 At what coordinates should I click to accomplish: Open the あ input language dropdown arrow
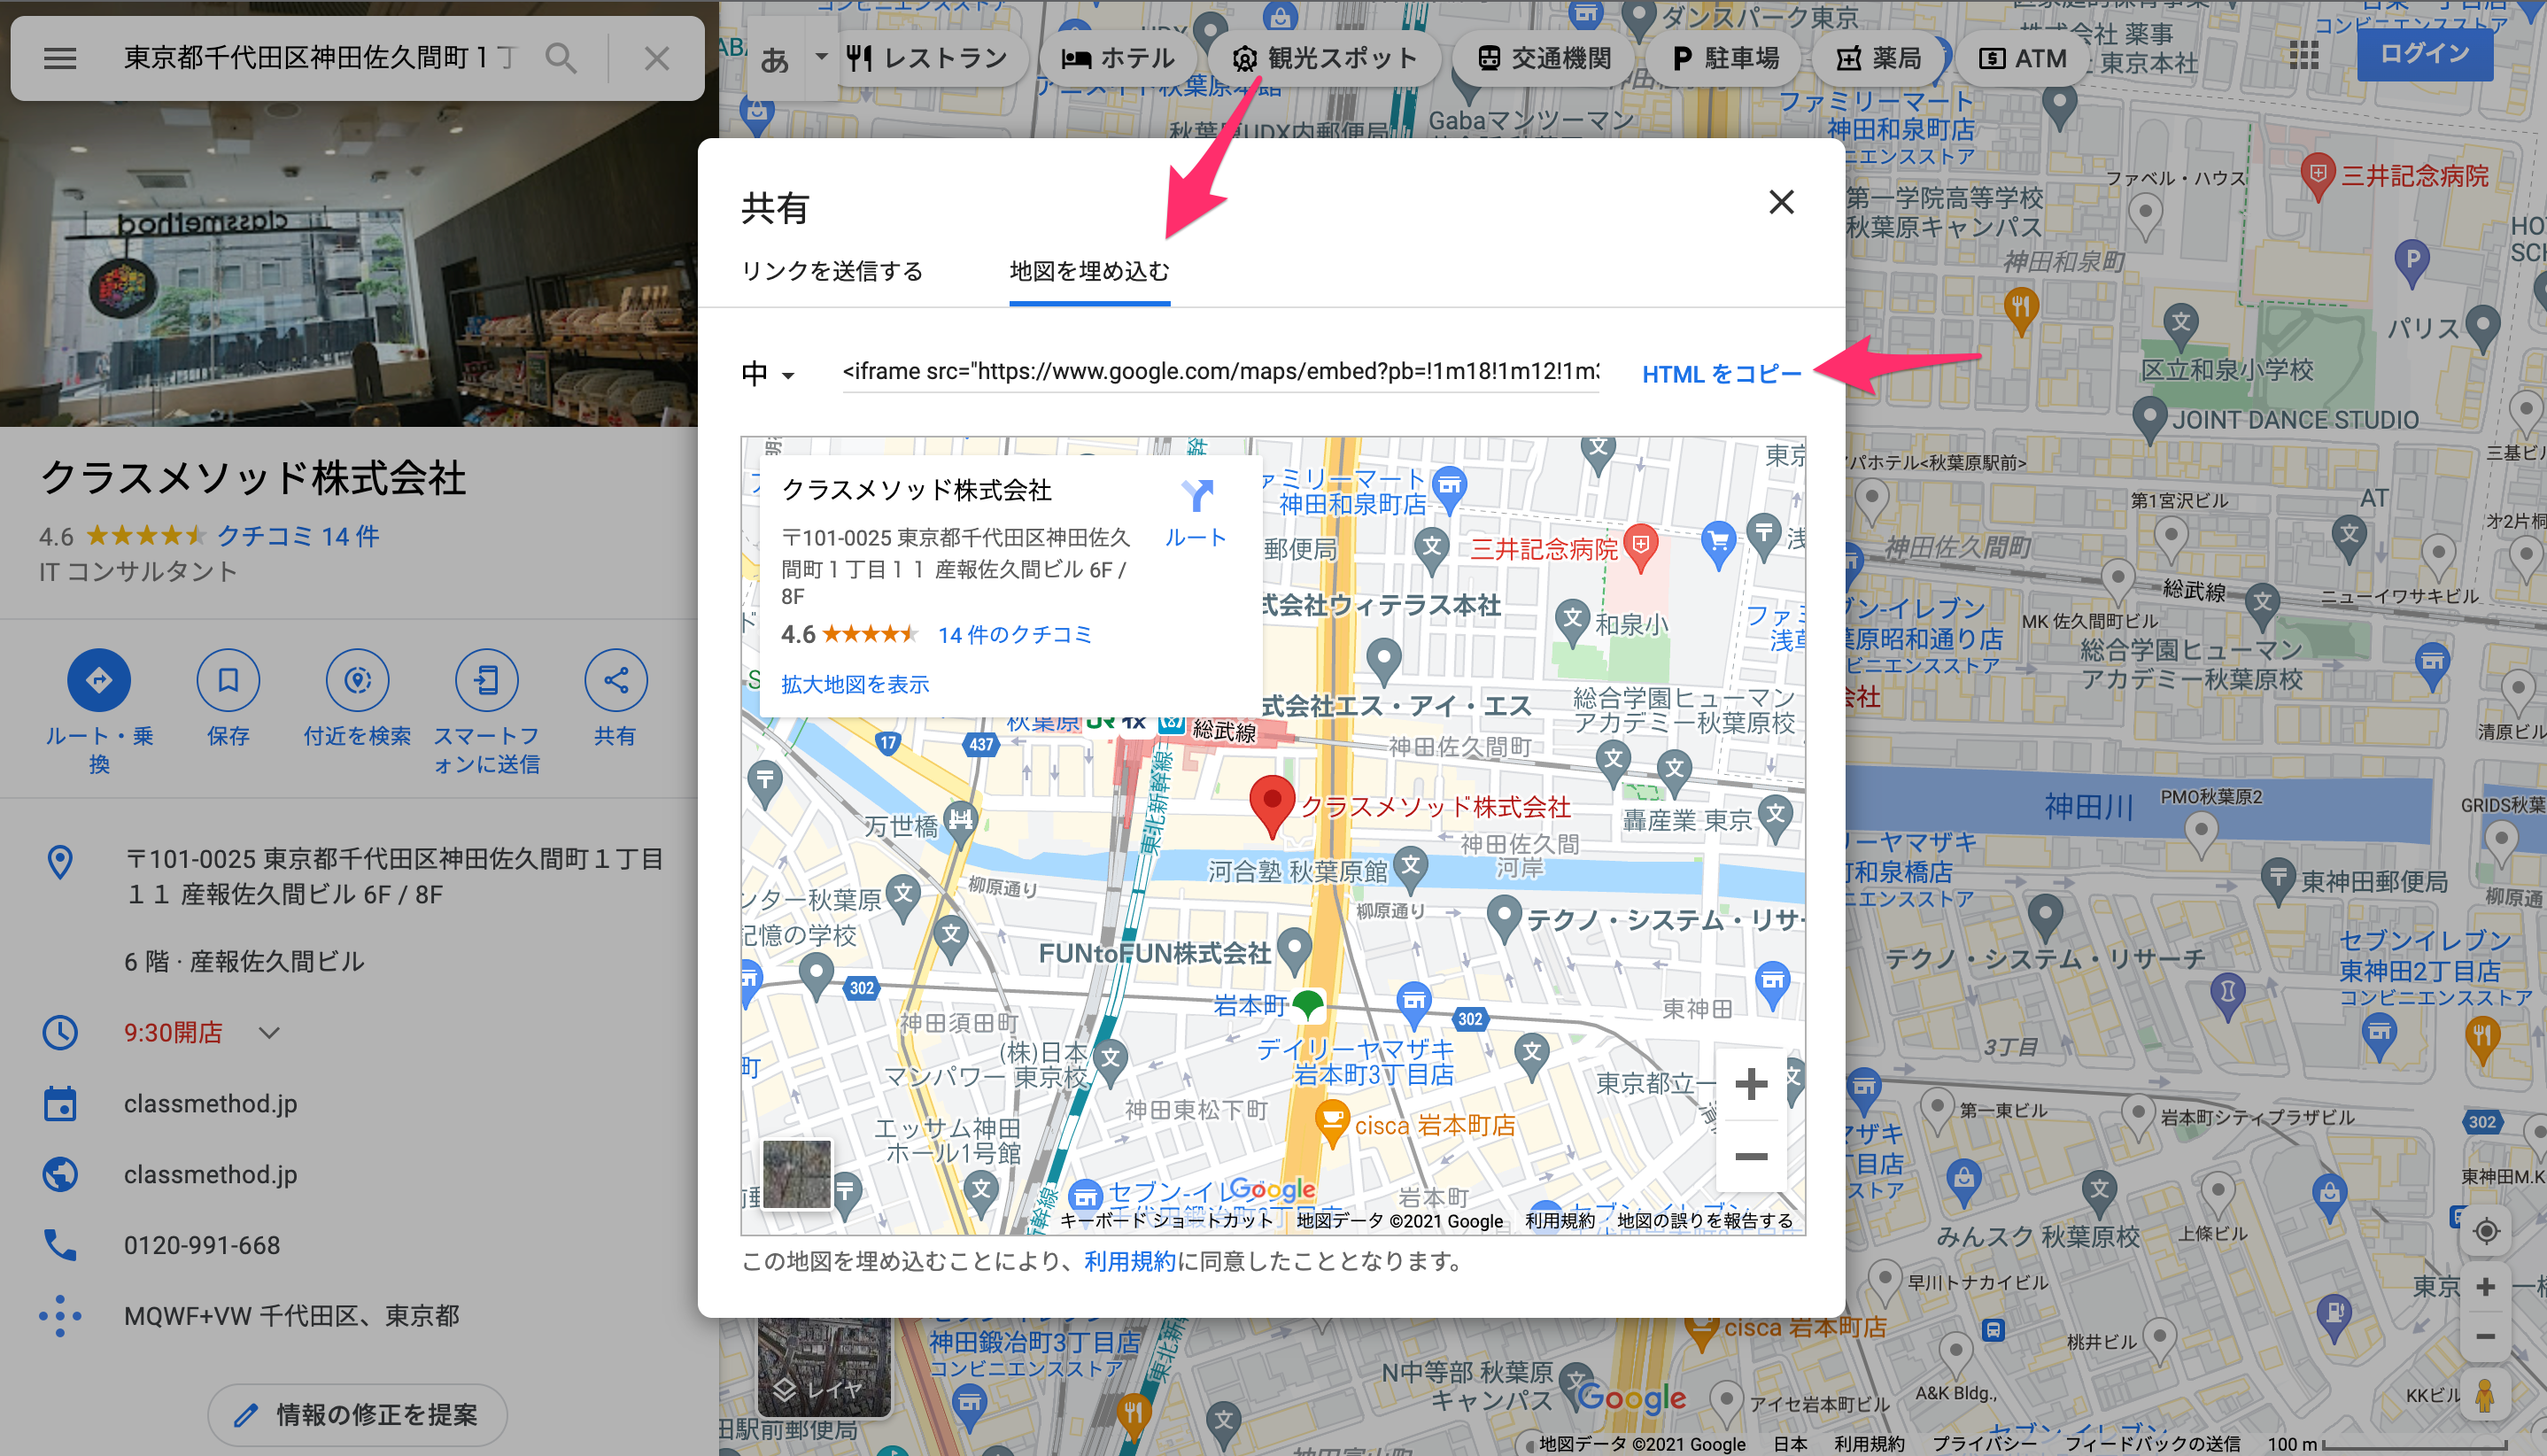pos(821,57)
